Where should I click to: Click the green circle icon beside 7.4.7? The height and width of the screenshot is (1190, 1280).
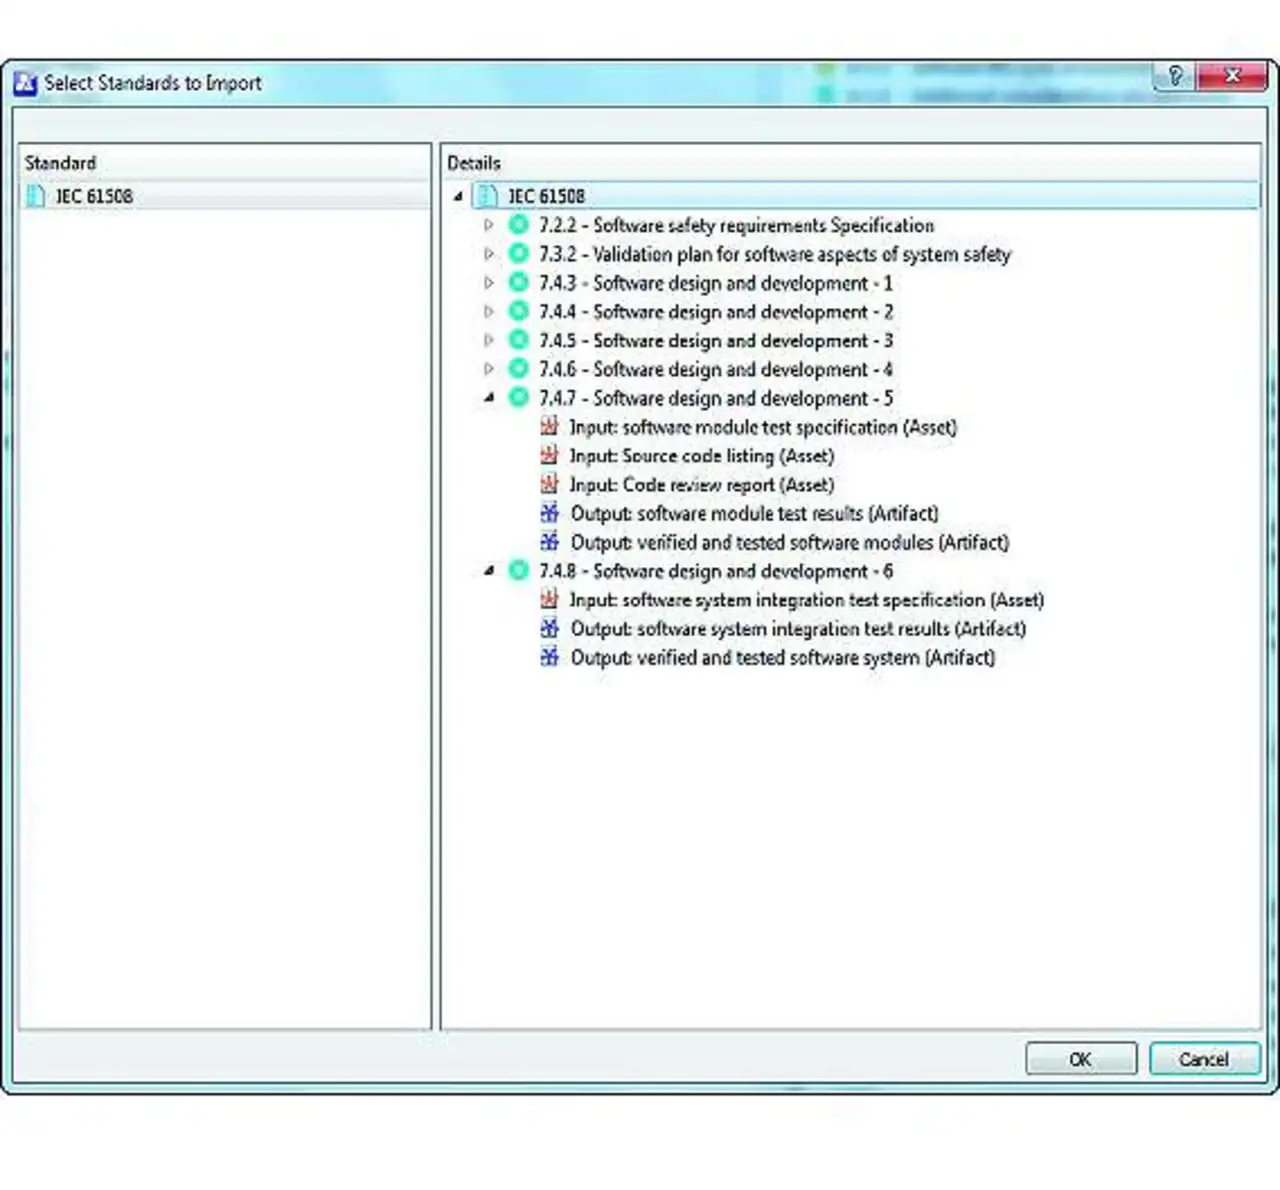pos(518,398)
